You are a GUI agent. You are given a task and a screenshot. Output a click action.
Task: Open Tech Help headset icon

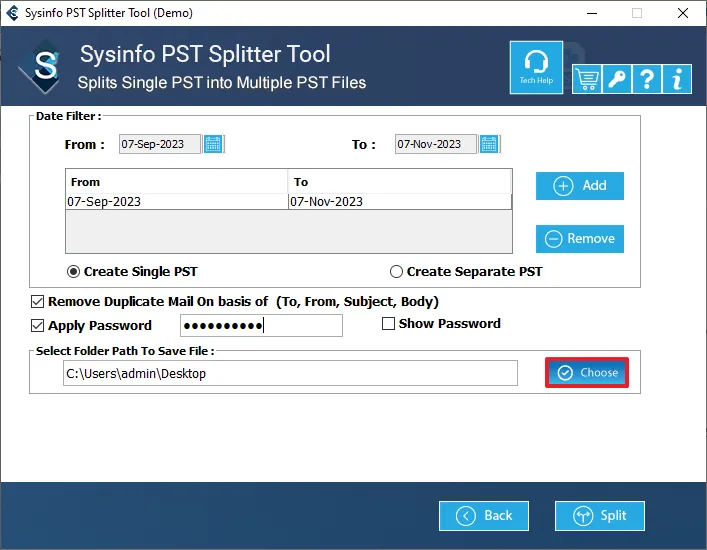pos(536,66)
